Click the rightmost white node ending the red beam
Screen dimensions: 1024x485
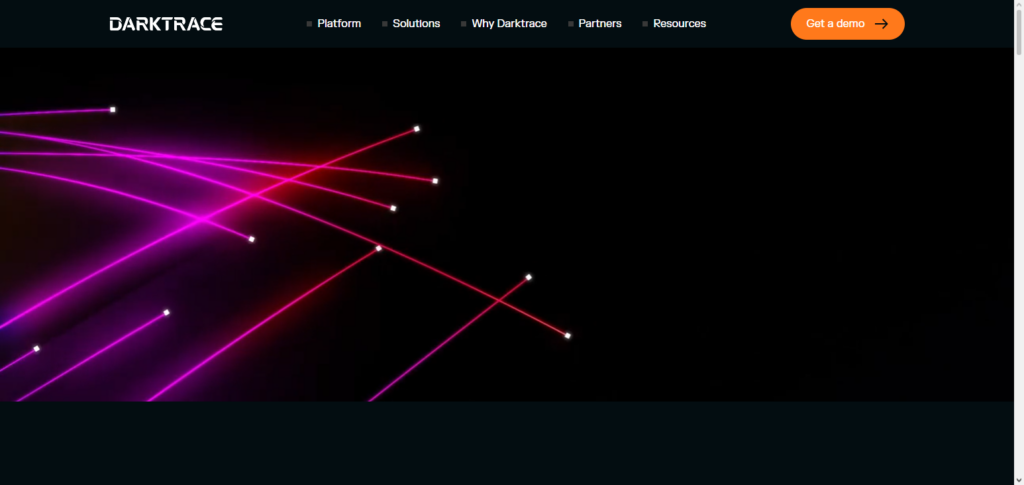pos(568,336)
